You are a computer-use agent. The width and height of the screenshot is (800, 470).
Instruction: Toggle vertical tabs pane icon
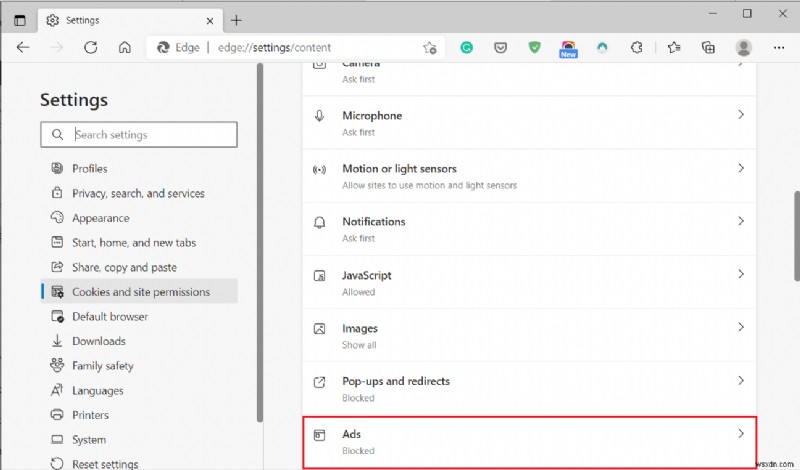pyautogui.click(x=20, y=20)
